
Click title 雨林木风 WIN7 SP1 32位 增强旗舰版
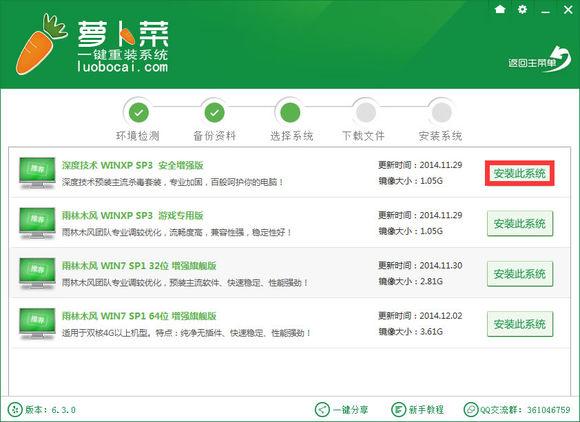tap(139, 266)
